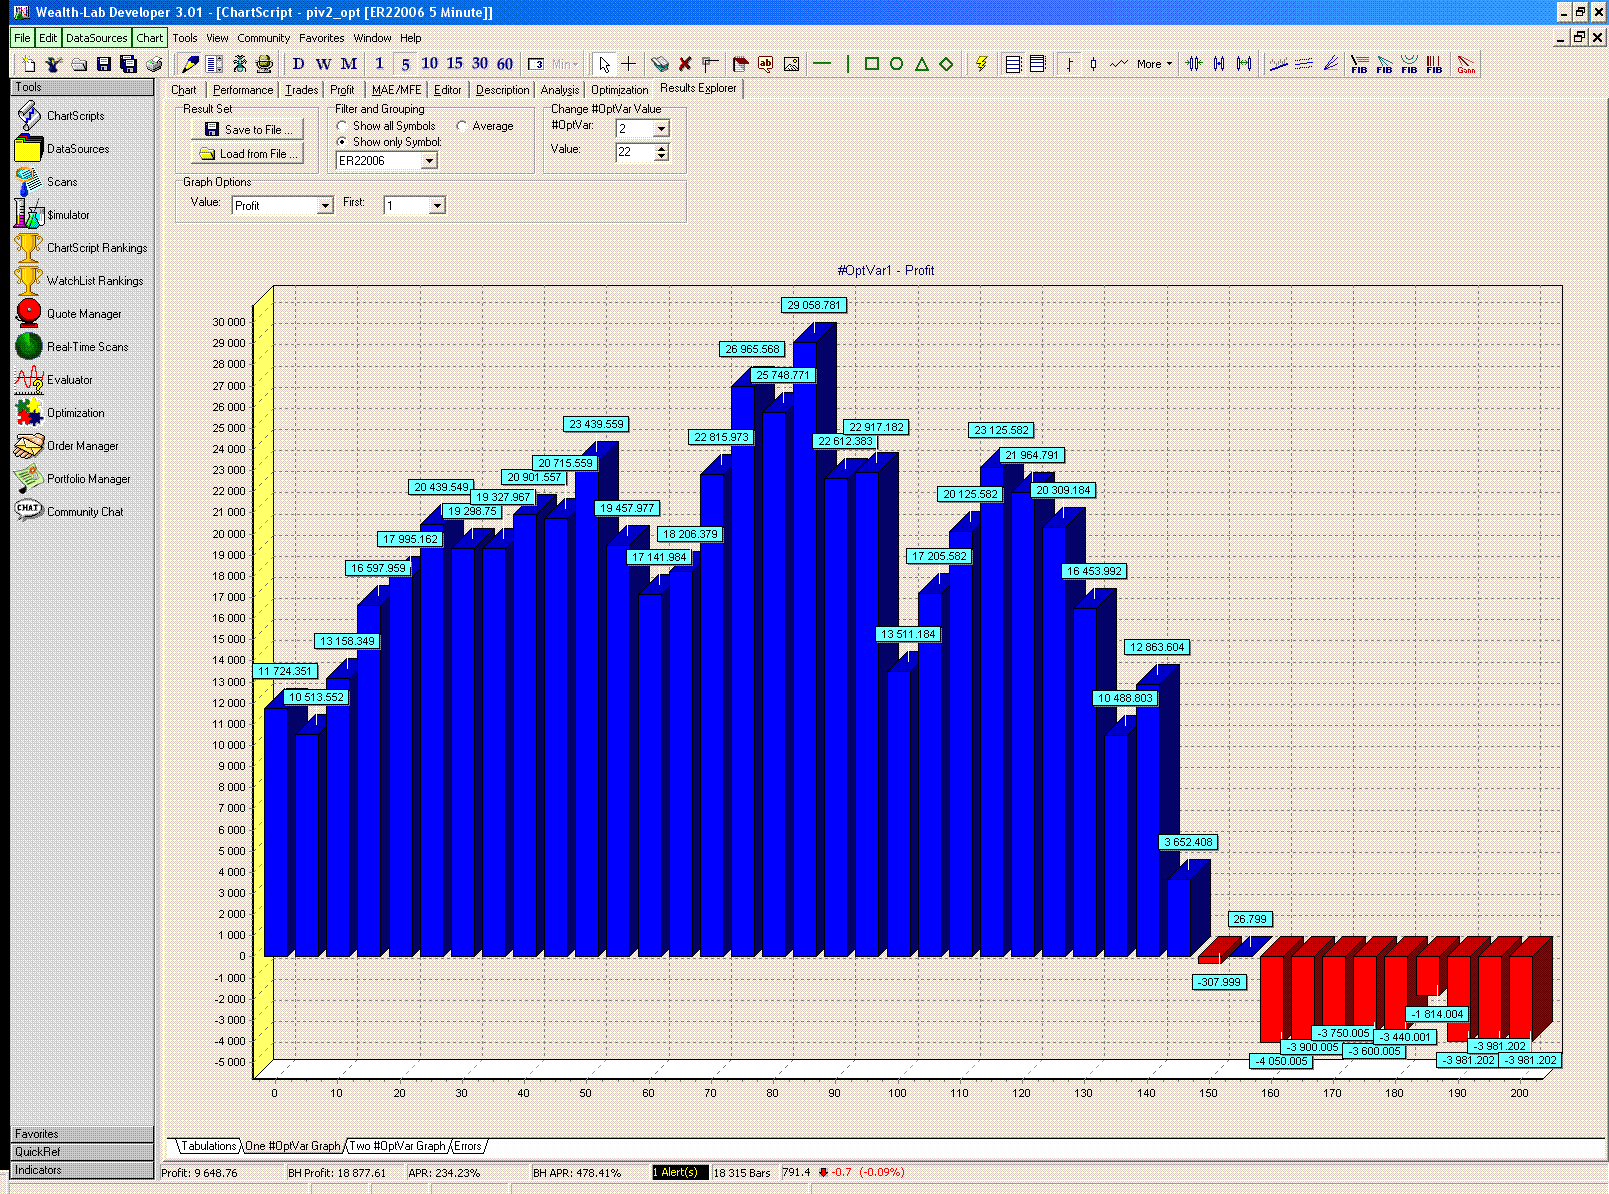The width and height of the screenshot is (1609, 1194).
Task: Increase the #OptVar Value spinner
Action: point(661,148)
